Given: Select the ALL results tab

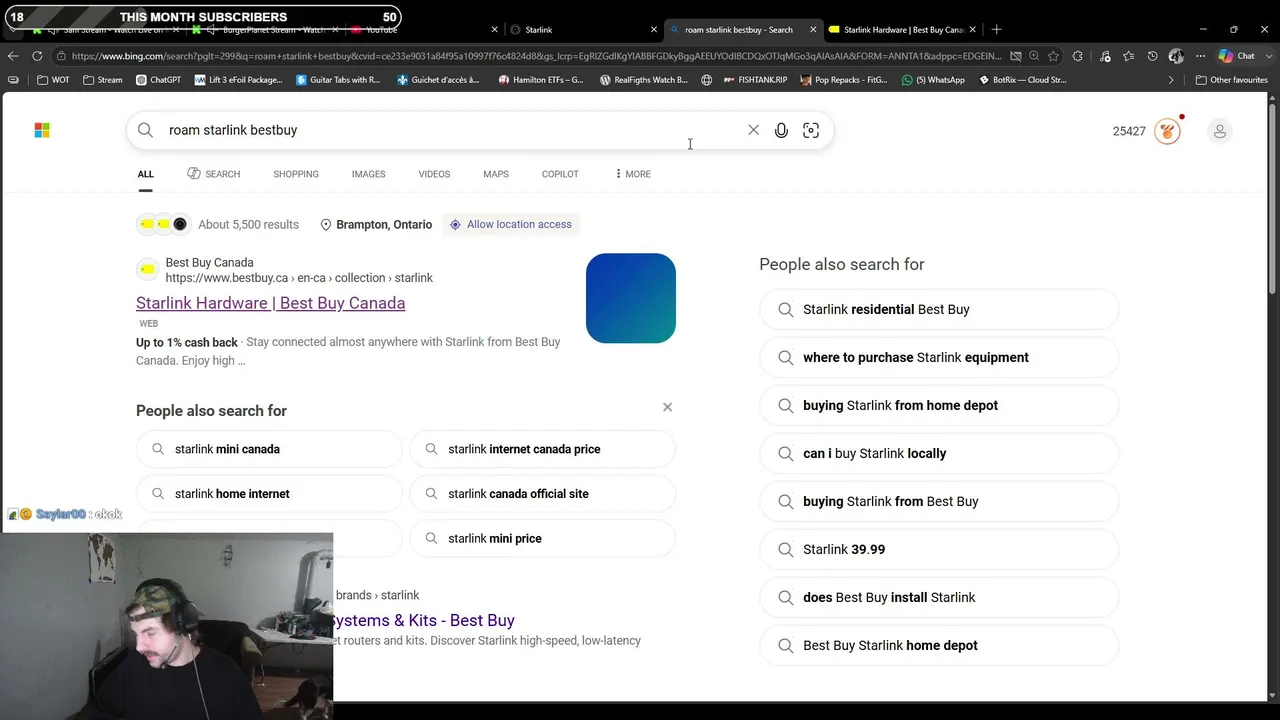Looking at the screenshot, I should click(146, 174).
